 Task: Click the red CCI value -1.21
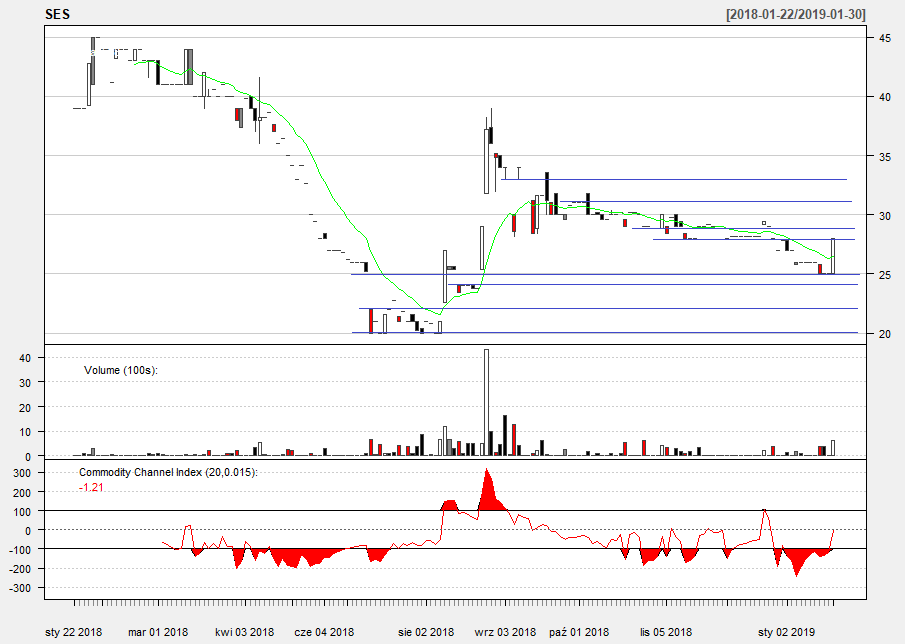click(x=91, y=487)
